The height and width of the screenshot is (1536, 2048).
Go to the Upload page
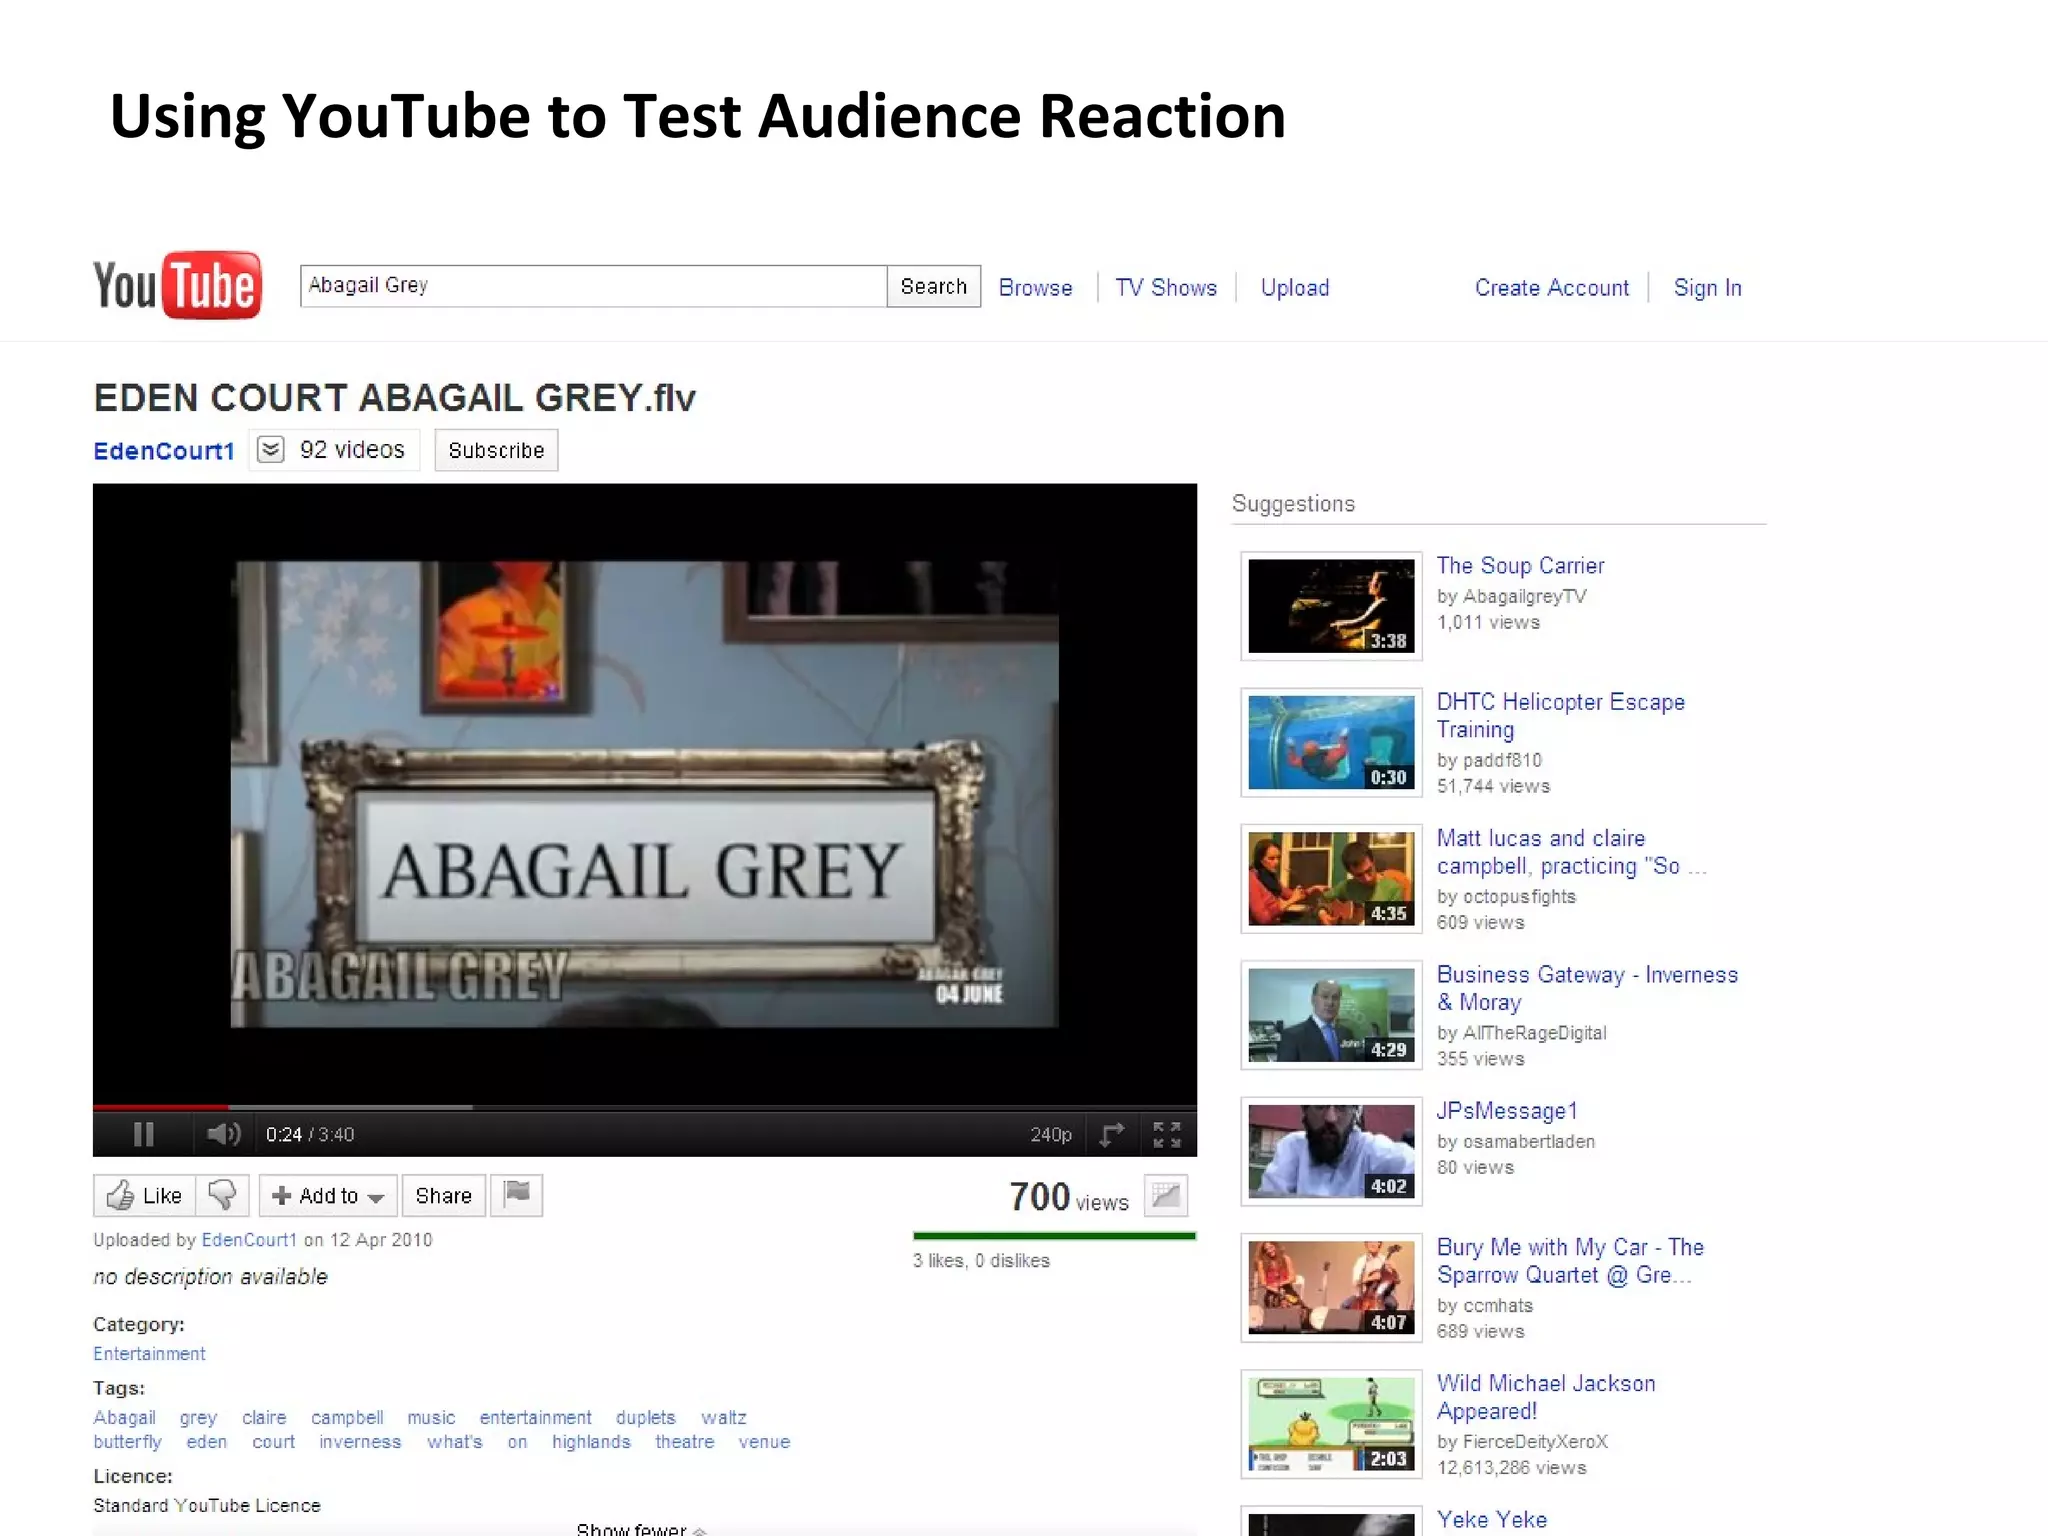point(1295,288)
